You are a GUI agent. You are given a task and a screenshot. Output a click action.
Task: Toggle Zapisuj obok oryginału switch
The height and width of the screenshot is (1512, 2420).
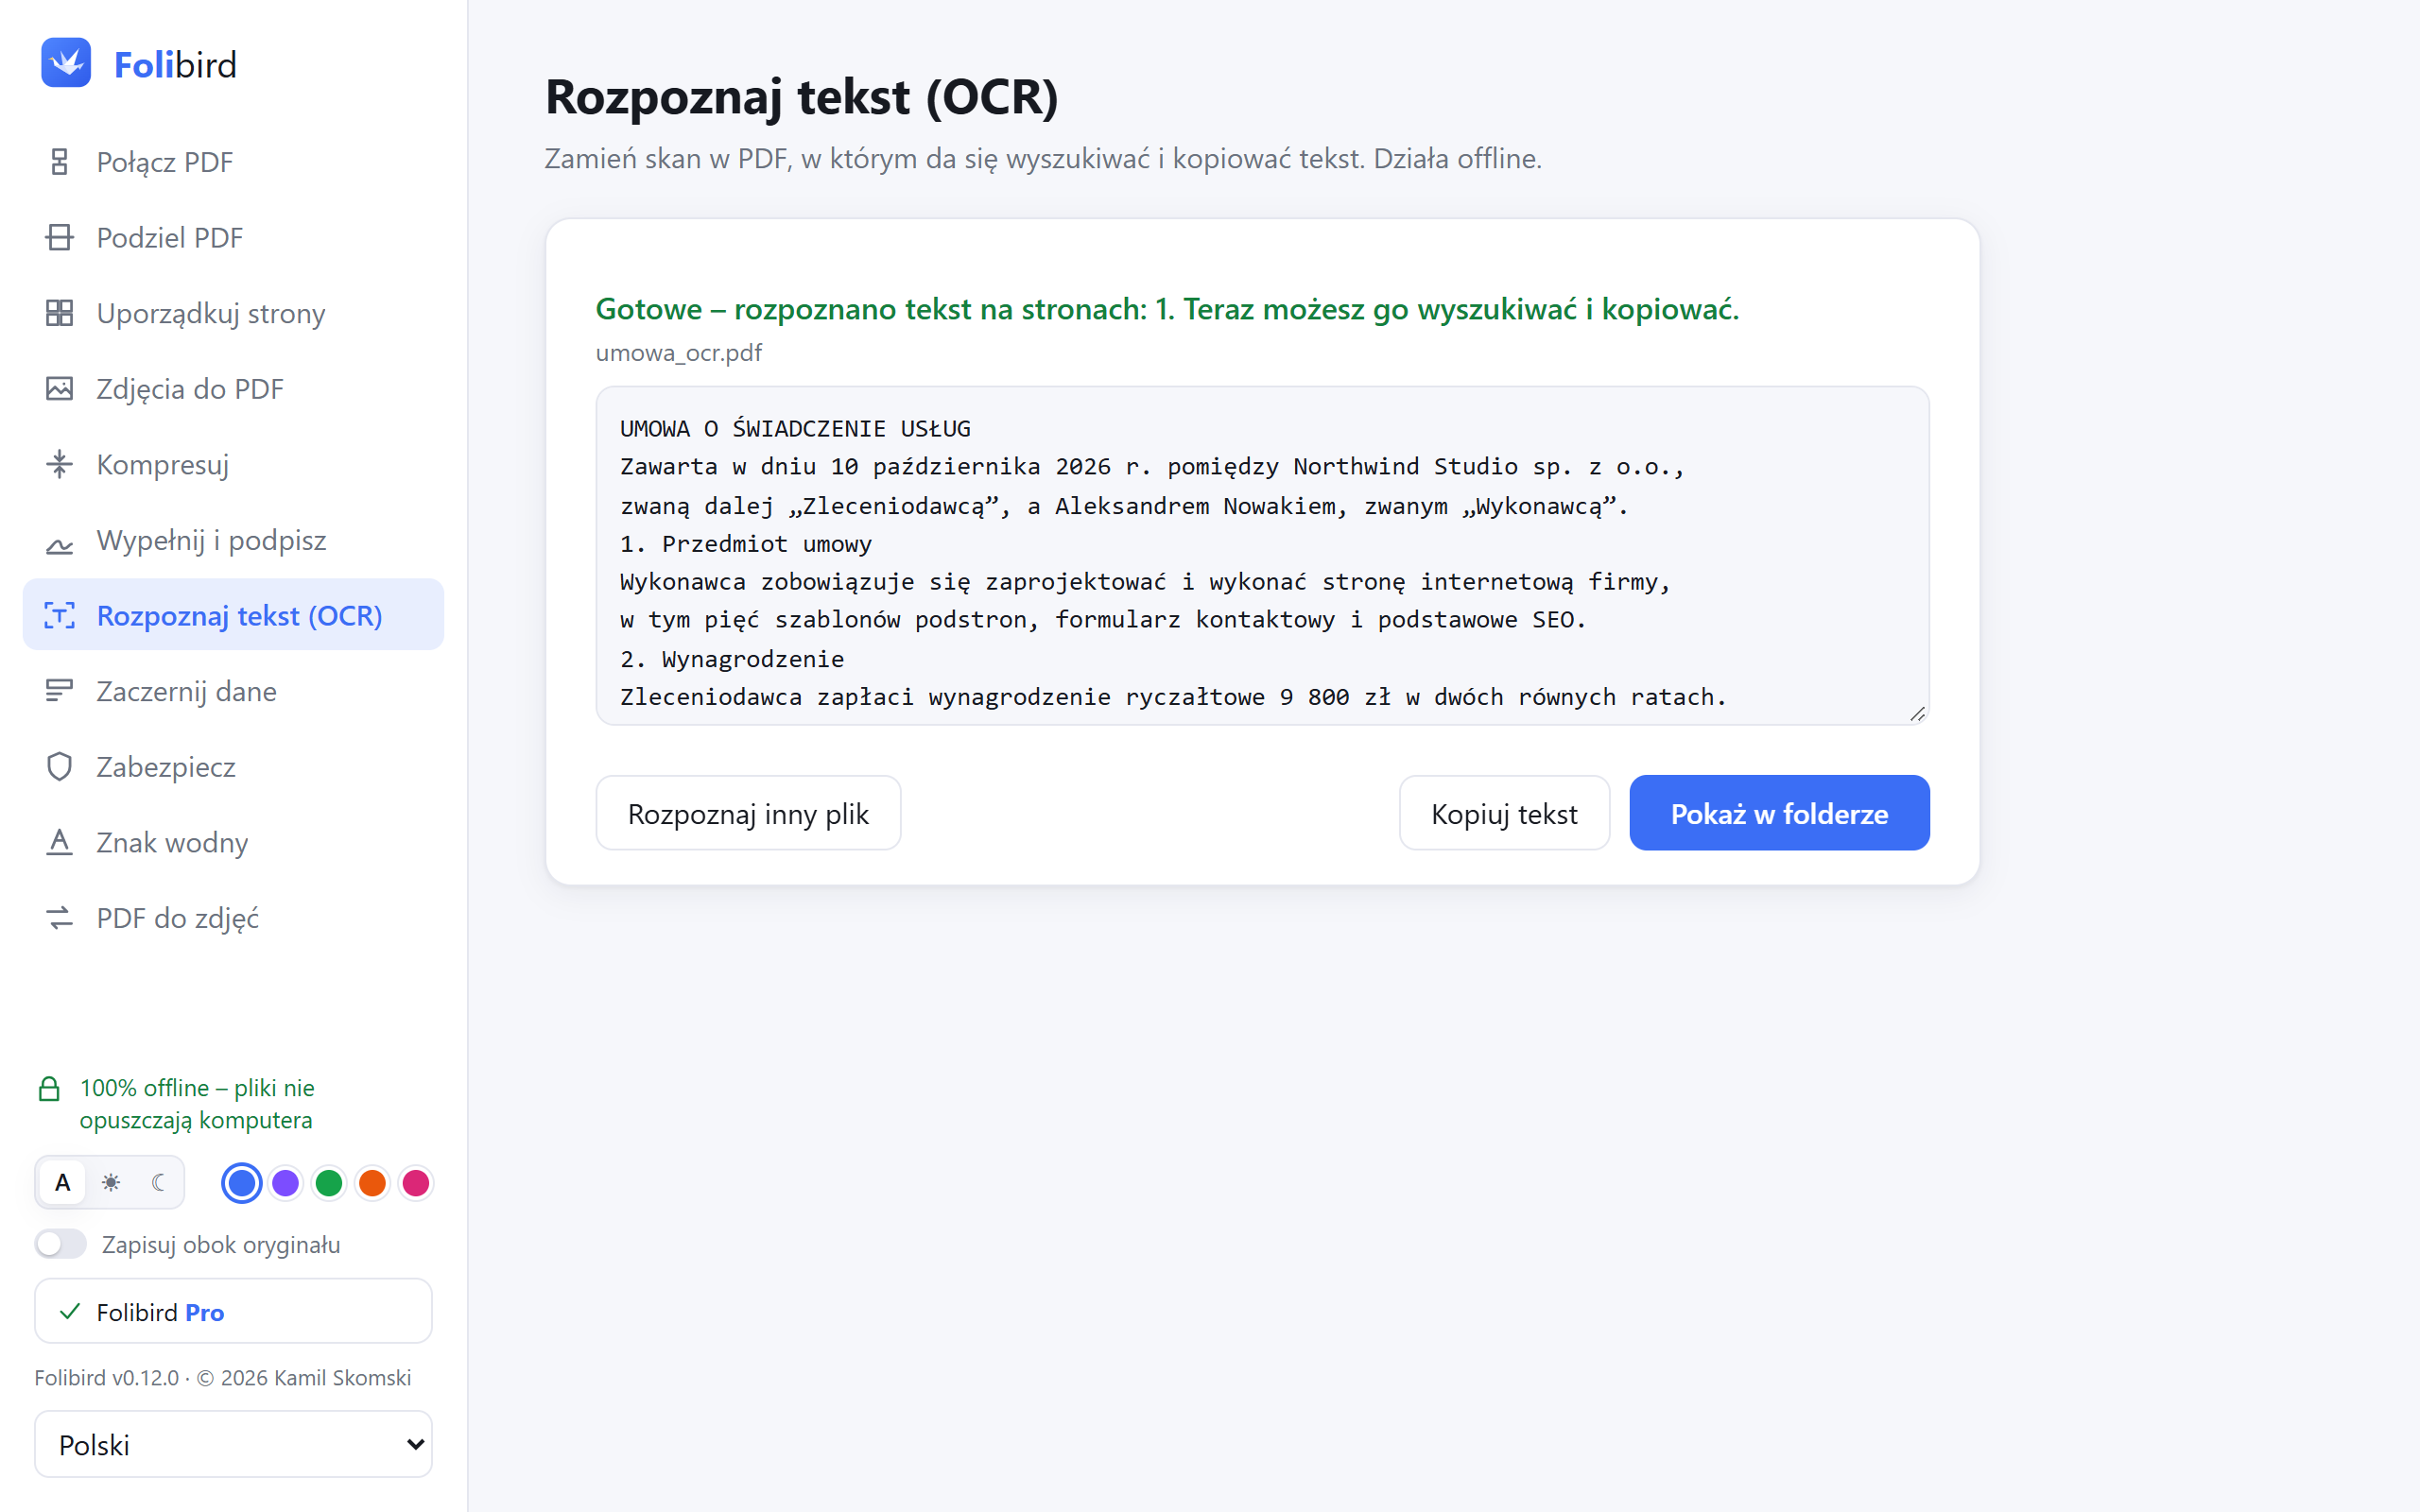point(61,1244)
